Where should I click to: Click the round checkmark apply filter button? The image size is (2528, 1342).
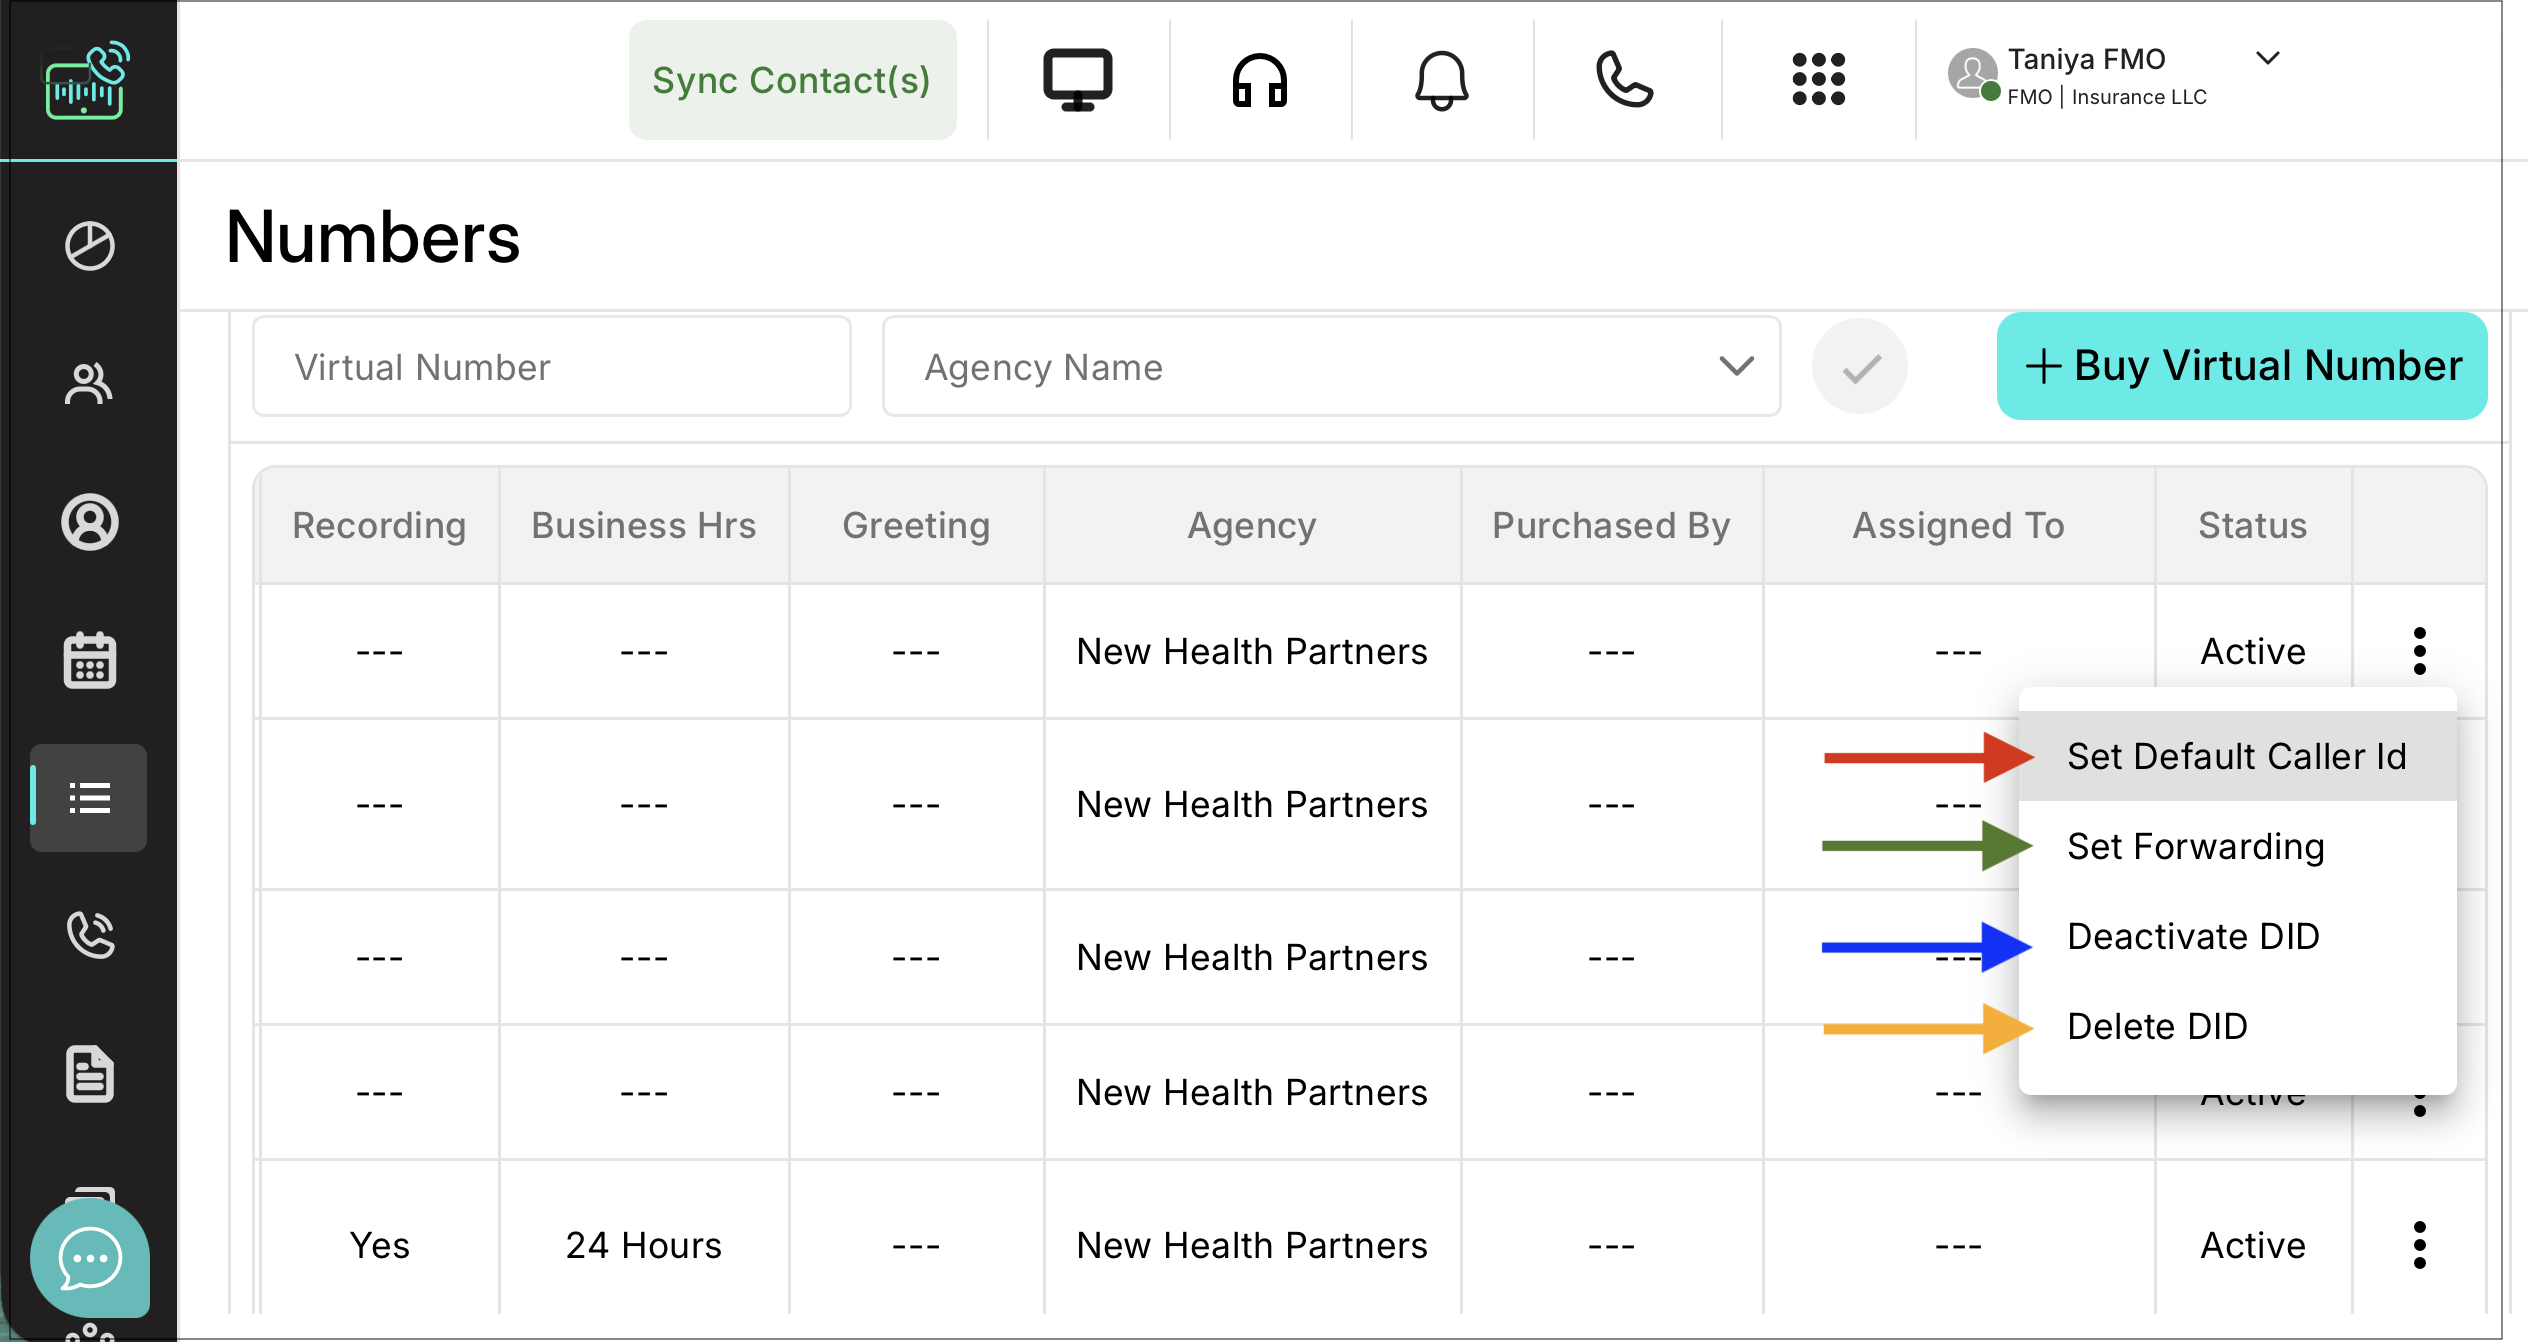pyautogui.click(x=1859, y=368)
